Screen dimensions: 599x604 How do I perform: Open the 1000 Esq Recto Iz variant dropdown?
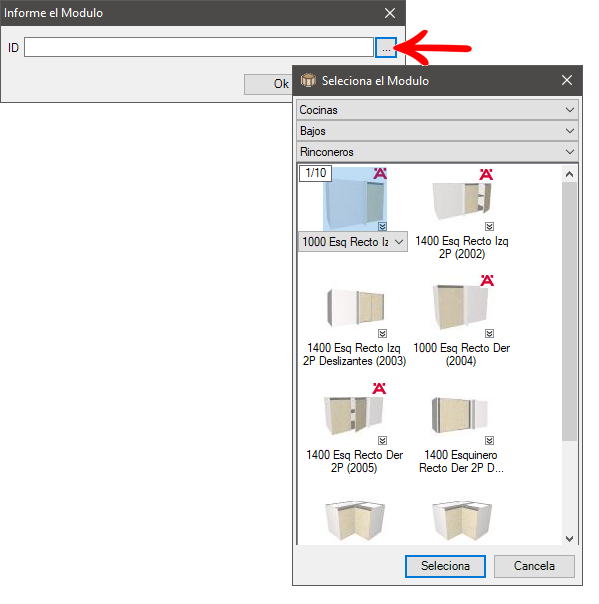(x=353, y=242)
